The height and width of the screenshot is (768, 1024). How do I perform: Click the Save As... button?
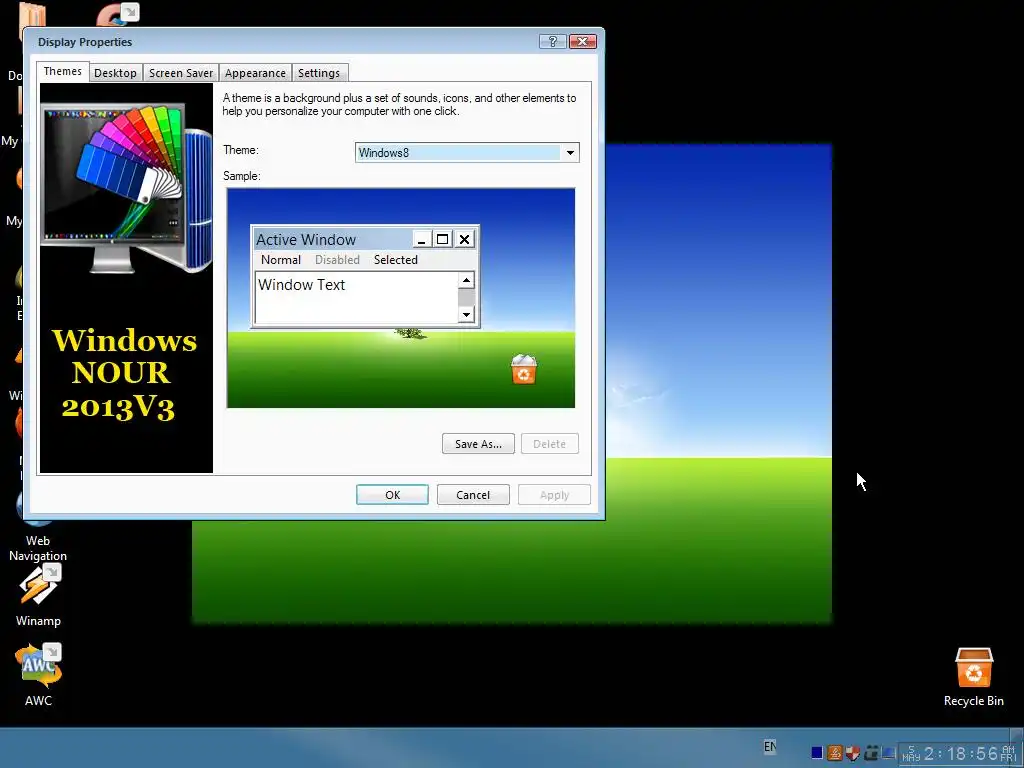[478, 443]
